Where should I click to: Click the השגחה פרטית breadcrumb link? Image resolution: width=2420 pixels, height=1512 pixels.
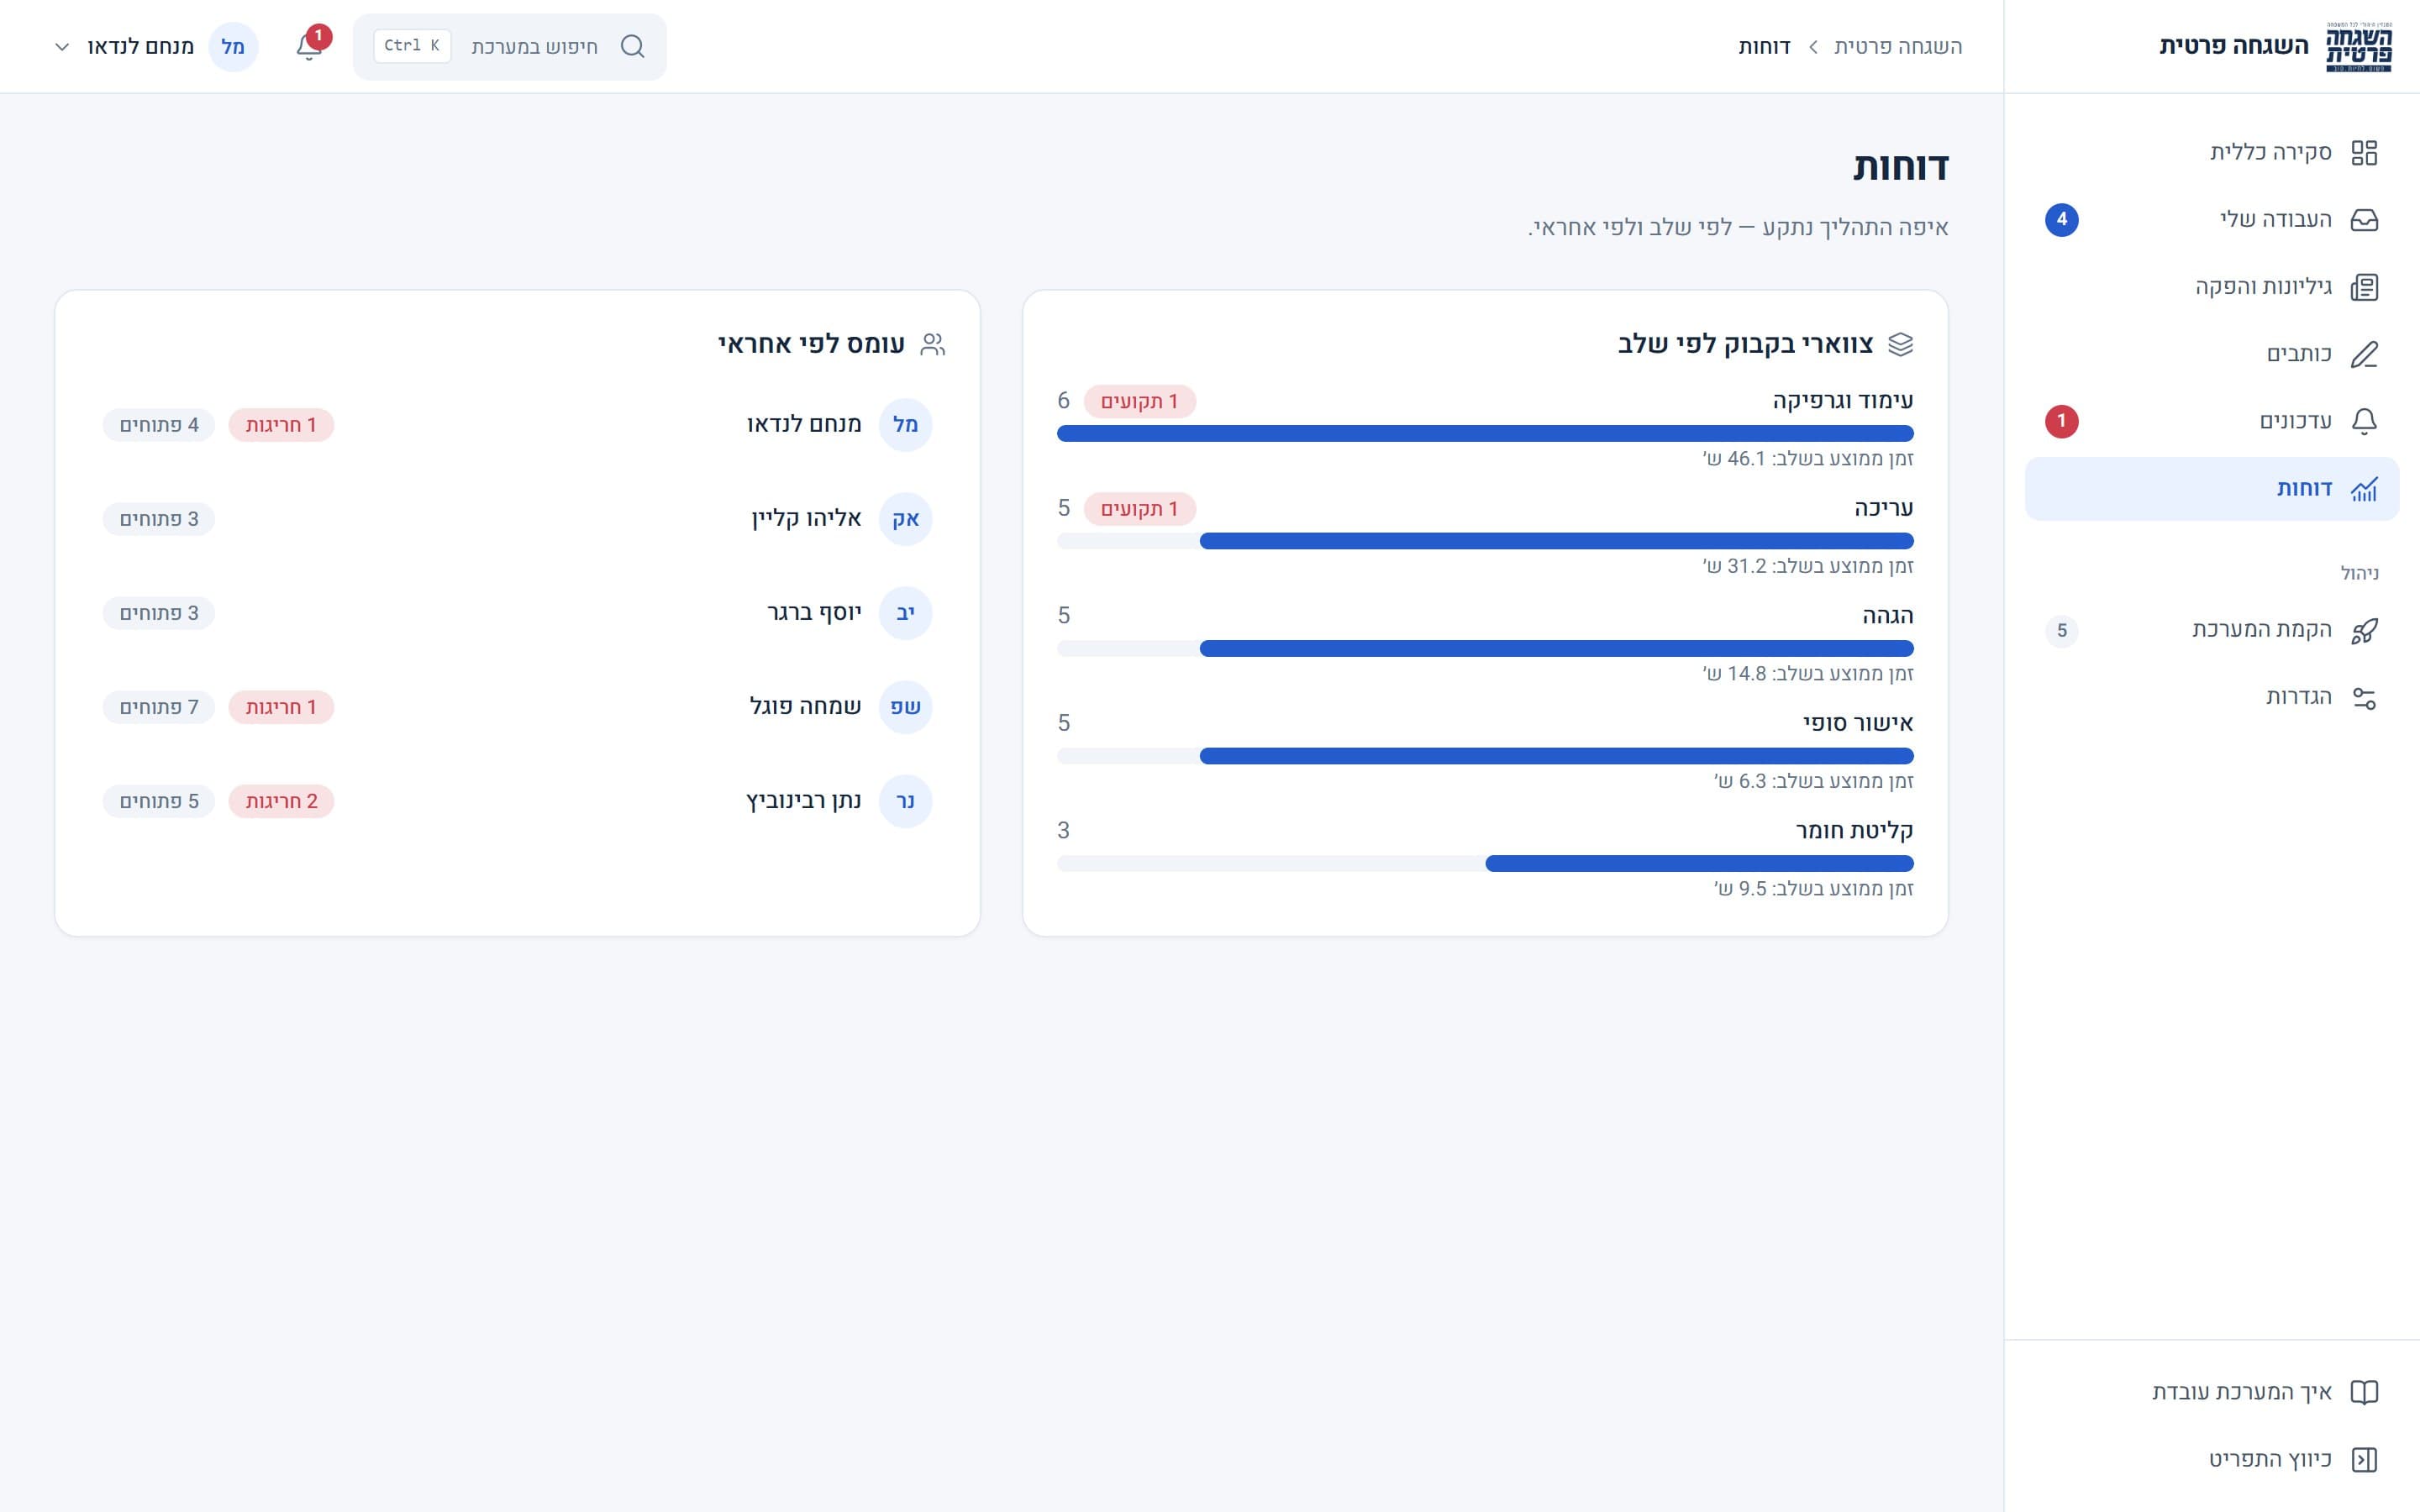coord(1898,47)
